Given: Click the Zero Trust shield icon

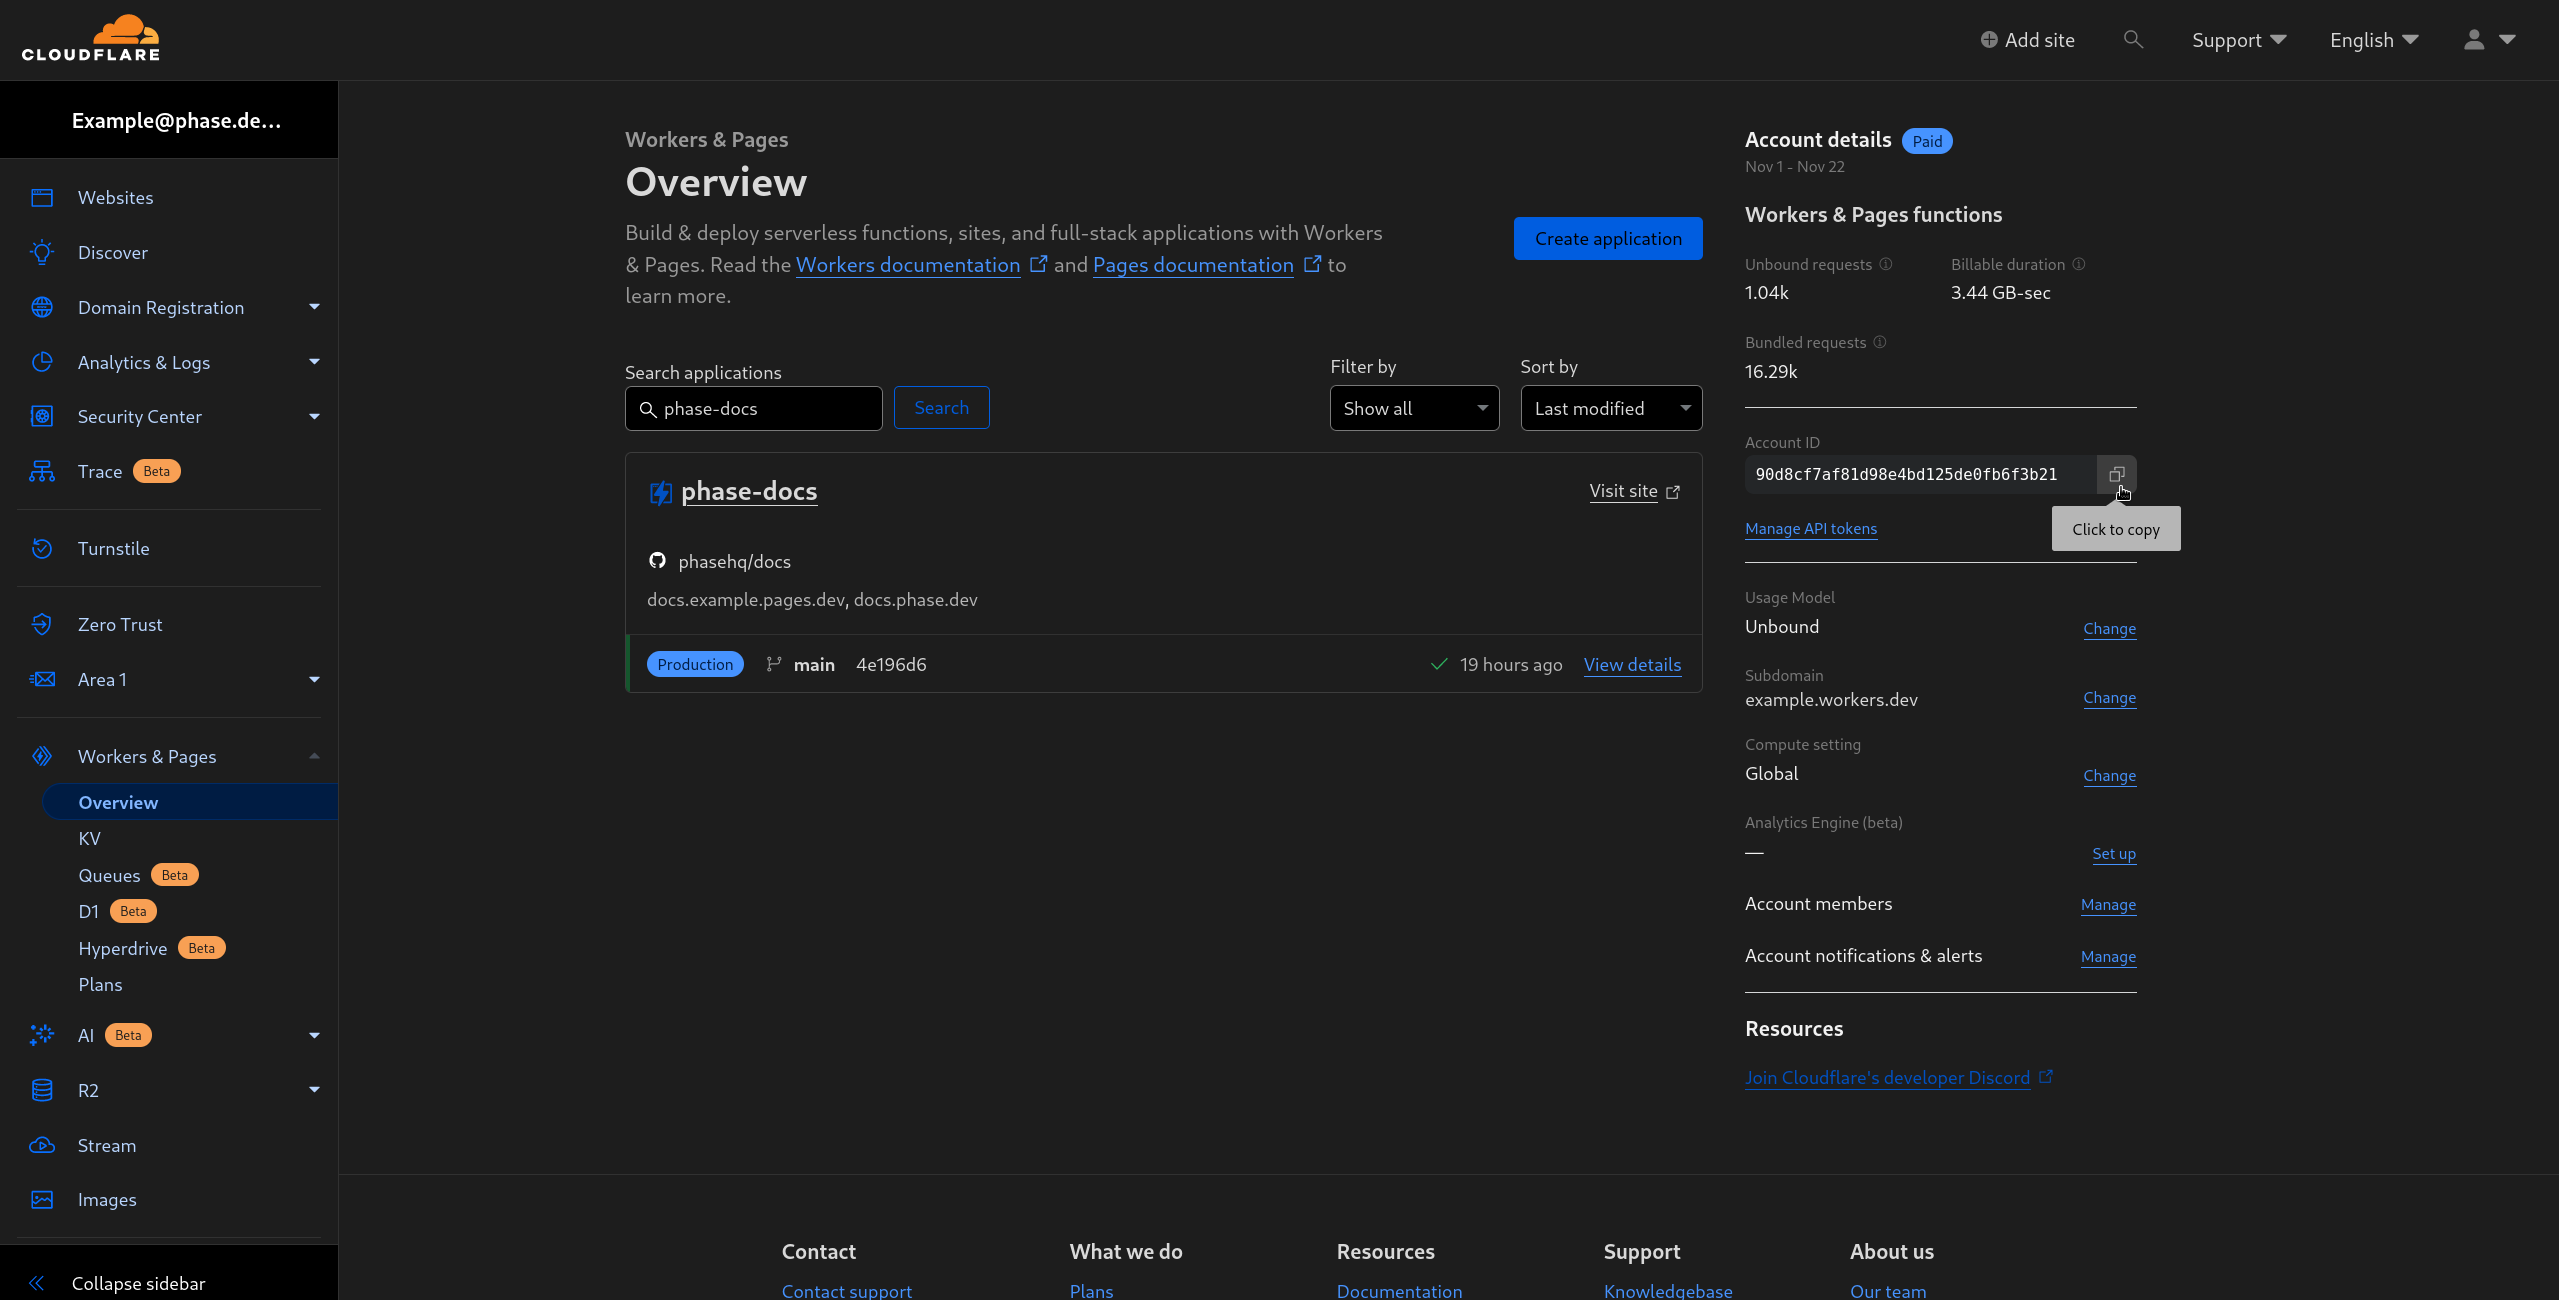Looking at the screenshot, I should pyautogui.click(x=42, y=624).
